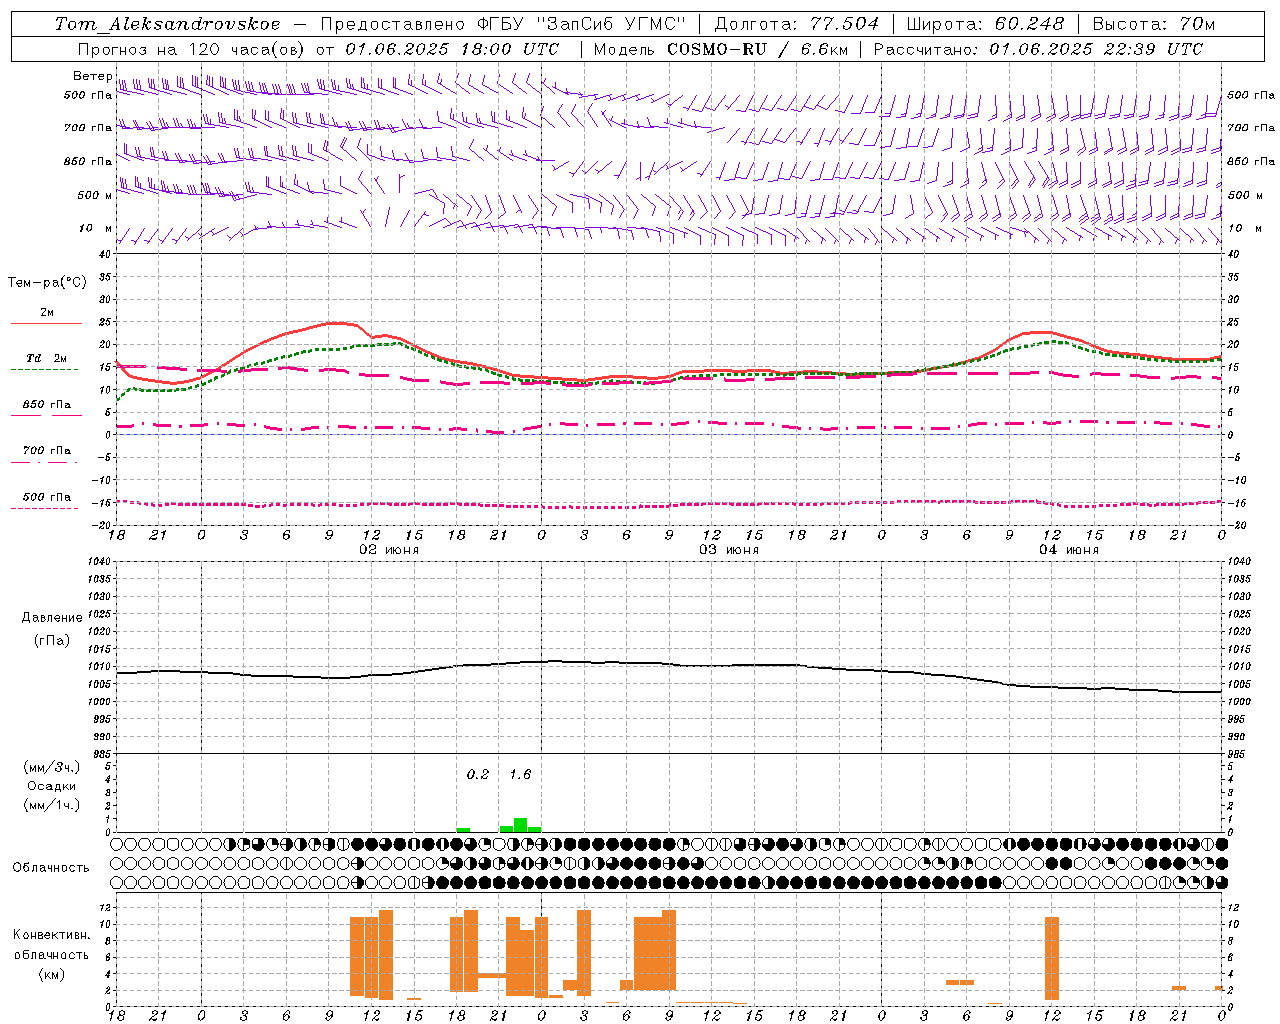Click the date label 04 июня

pyautogui.click(x=1068, y=550)
